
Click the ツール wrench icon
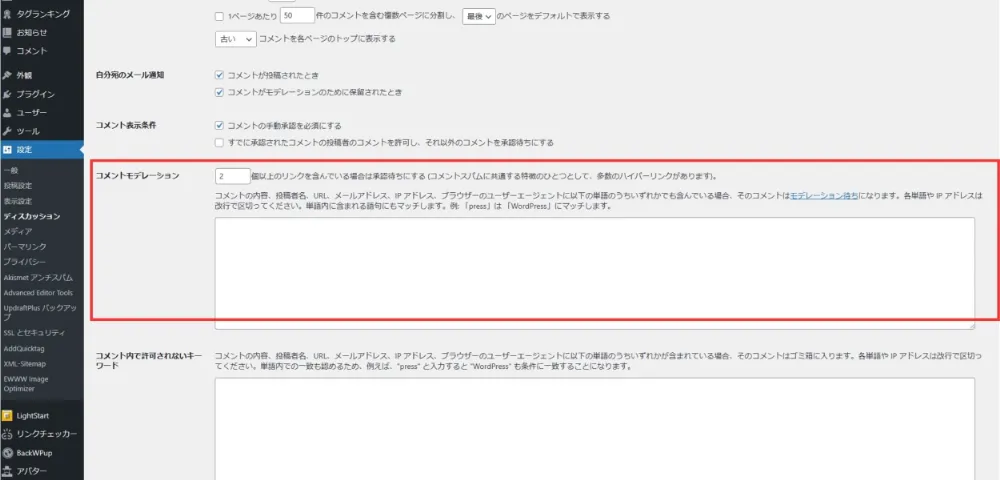[7, 131]
